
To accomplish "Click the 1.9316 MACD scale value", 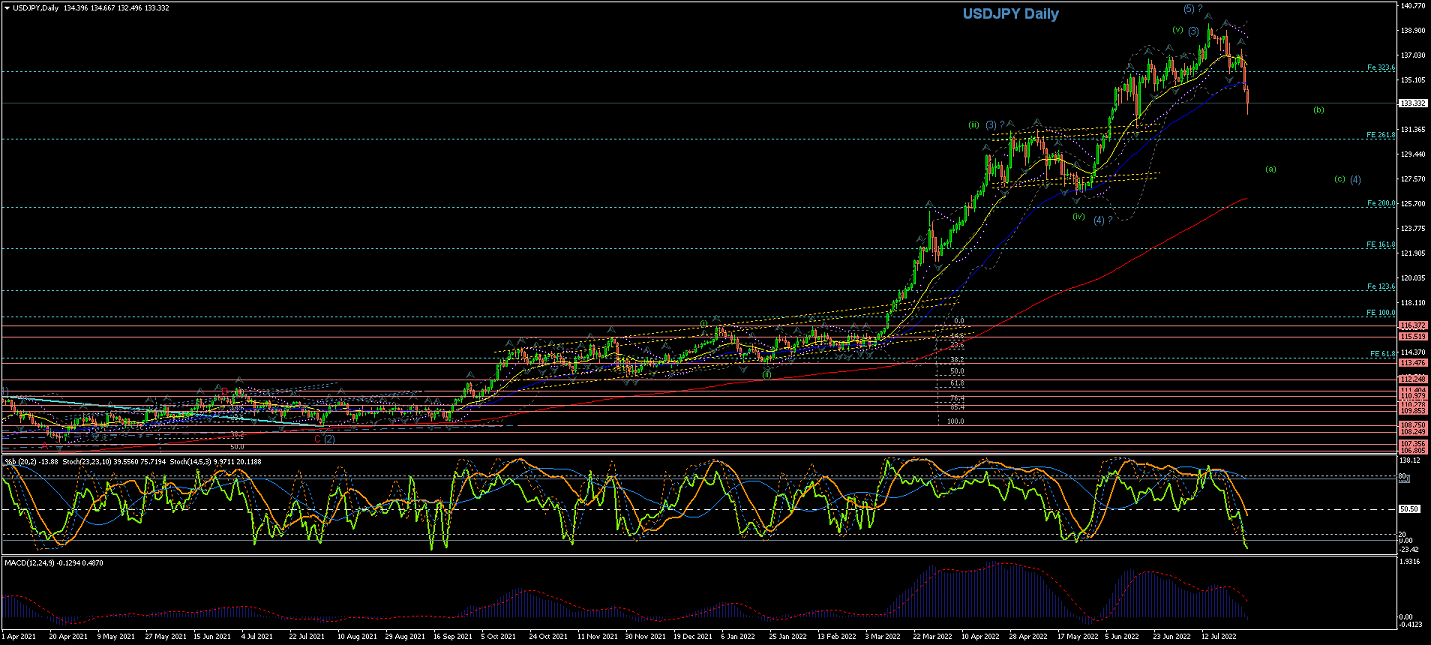I will (1412, 563).
